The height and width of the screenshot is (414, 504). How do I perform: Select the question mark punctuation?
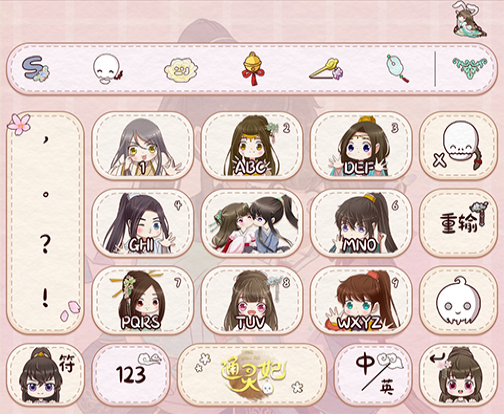tap(46, 244)
